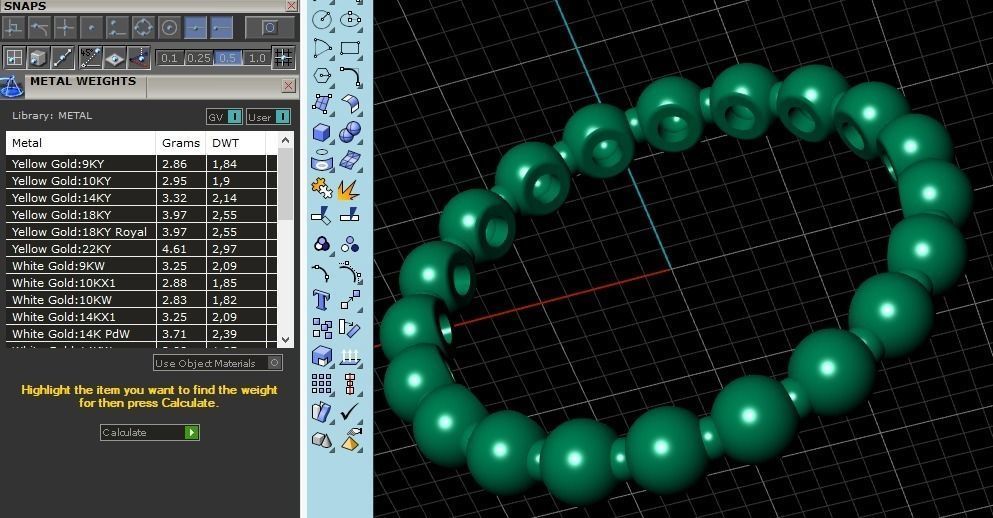The image size is (993, 518).
Task: Open surface from corner points tool
Action: pyautogui.click(x=322, y=104)
